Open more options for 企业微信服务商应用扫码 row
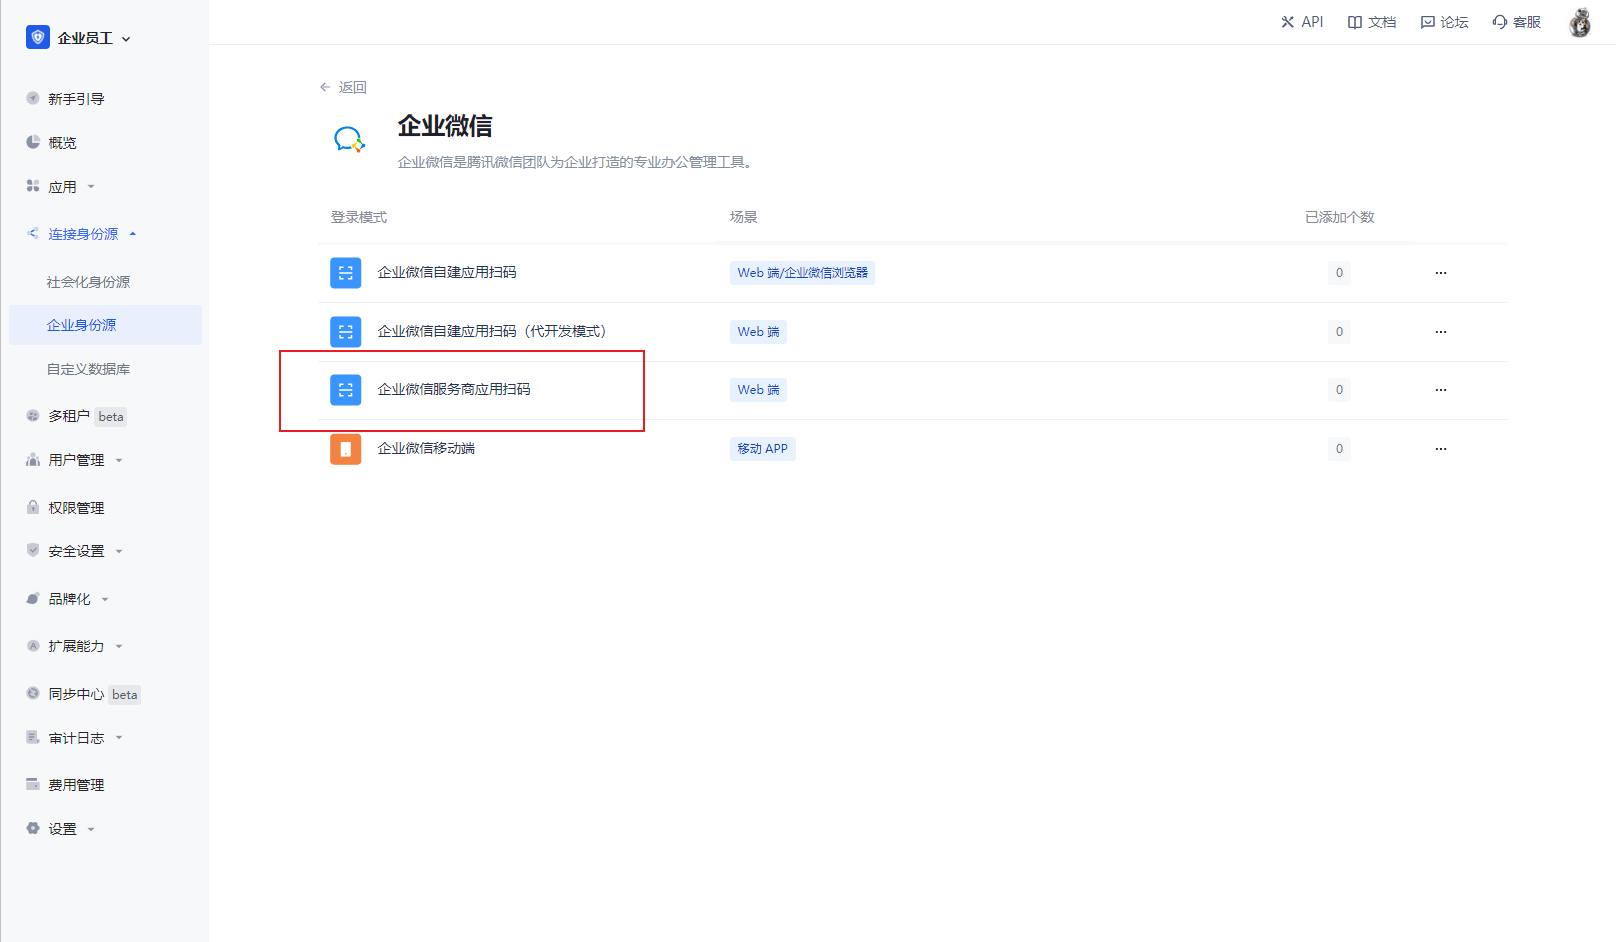This screenshot has width=1616, height=942. (1440, 390)
